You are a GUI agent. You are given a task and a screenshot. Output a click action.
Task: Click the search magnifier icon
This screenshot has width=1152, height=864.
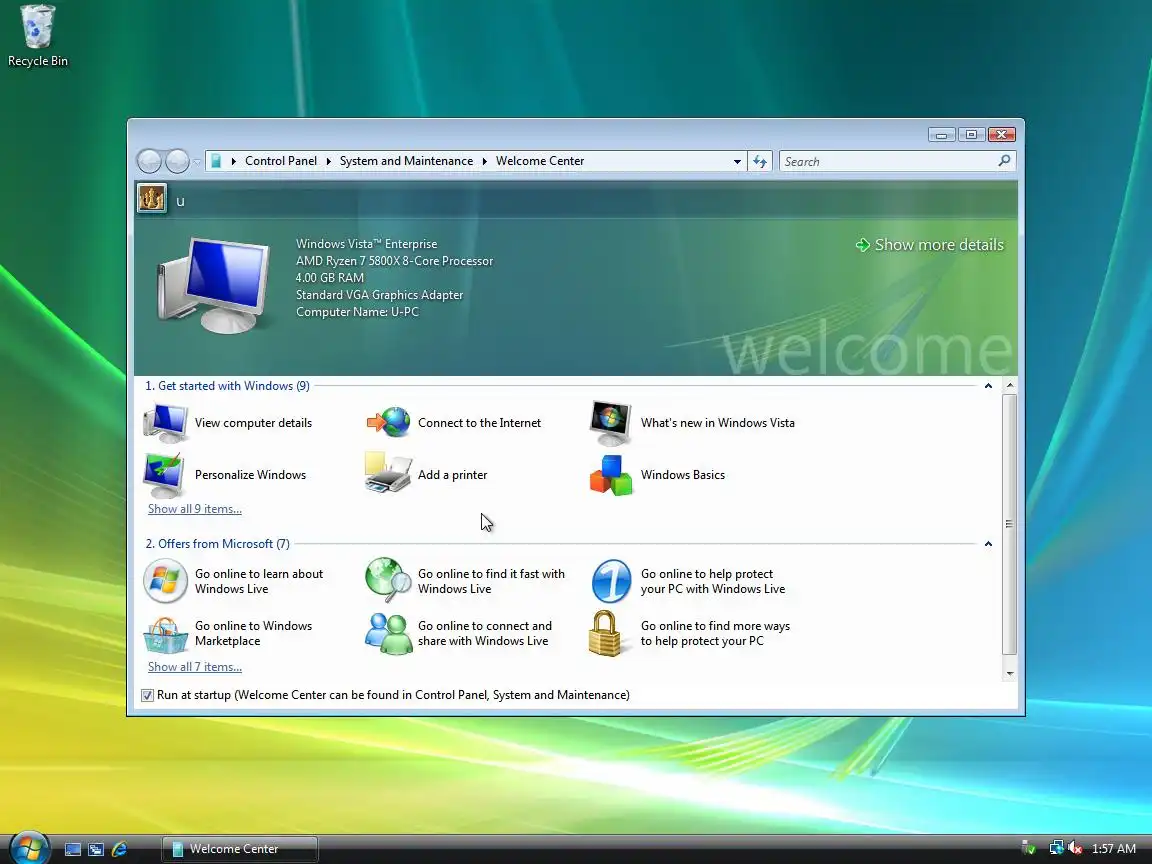[1004, 160]
